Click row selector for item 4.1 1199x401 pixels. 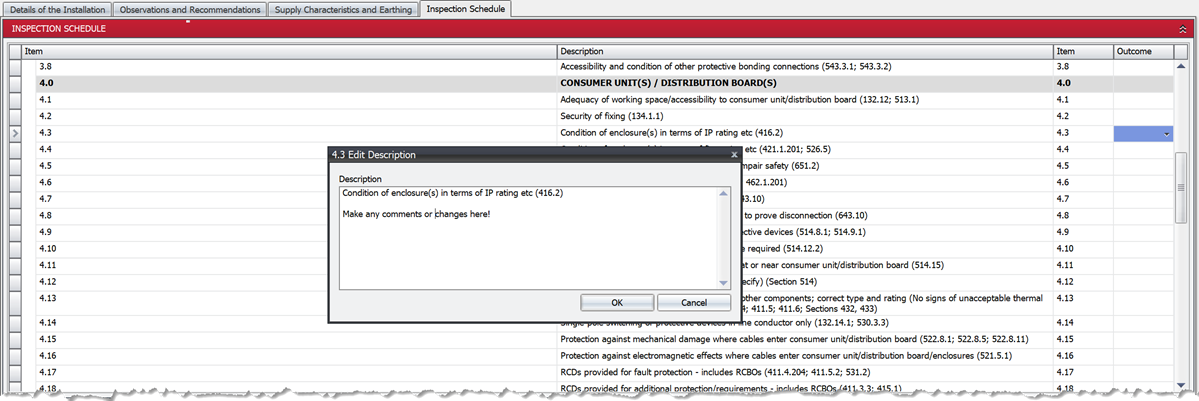(16, 100)
